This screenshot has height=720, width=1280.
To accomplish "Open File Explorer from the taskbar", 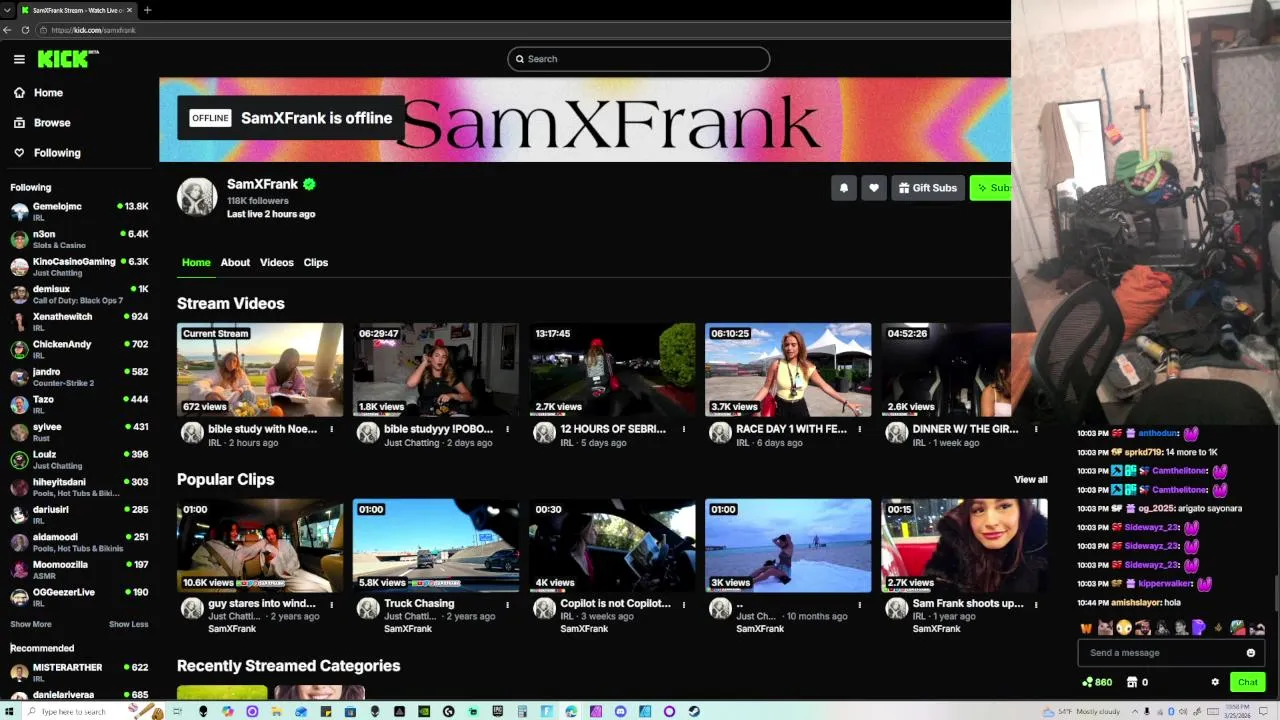I will 276,711.
